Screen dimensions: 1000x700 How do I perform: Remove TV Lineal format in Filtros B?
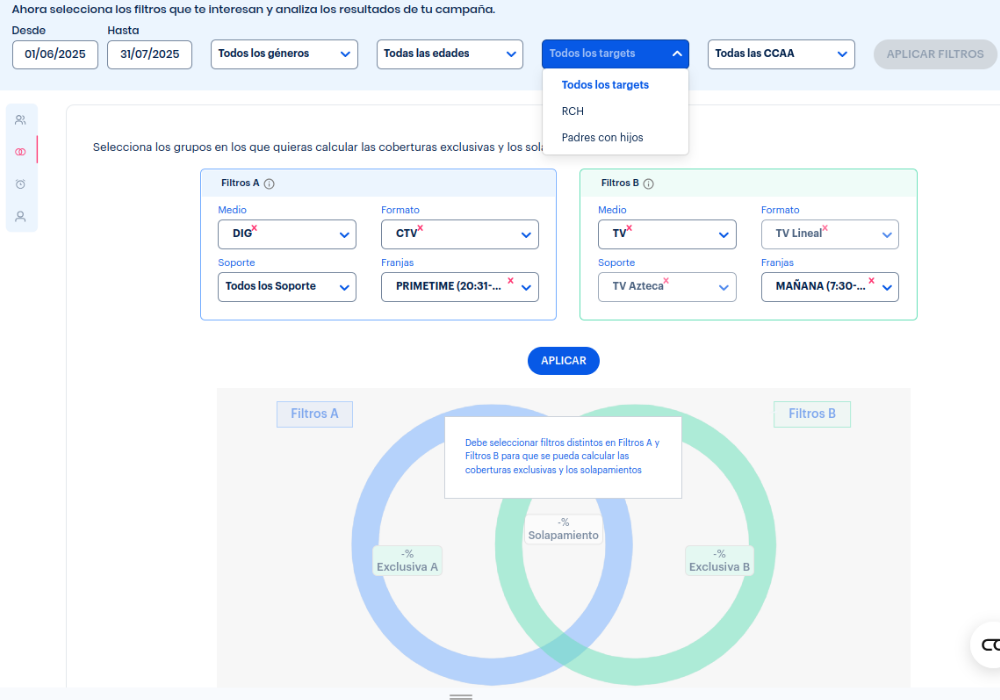tap(825, 229)
